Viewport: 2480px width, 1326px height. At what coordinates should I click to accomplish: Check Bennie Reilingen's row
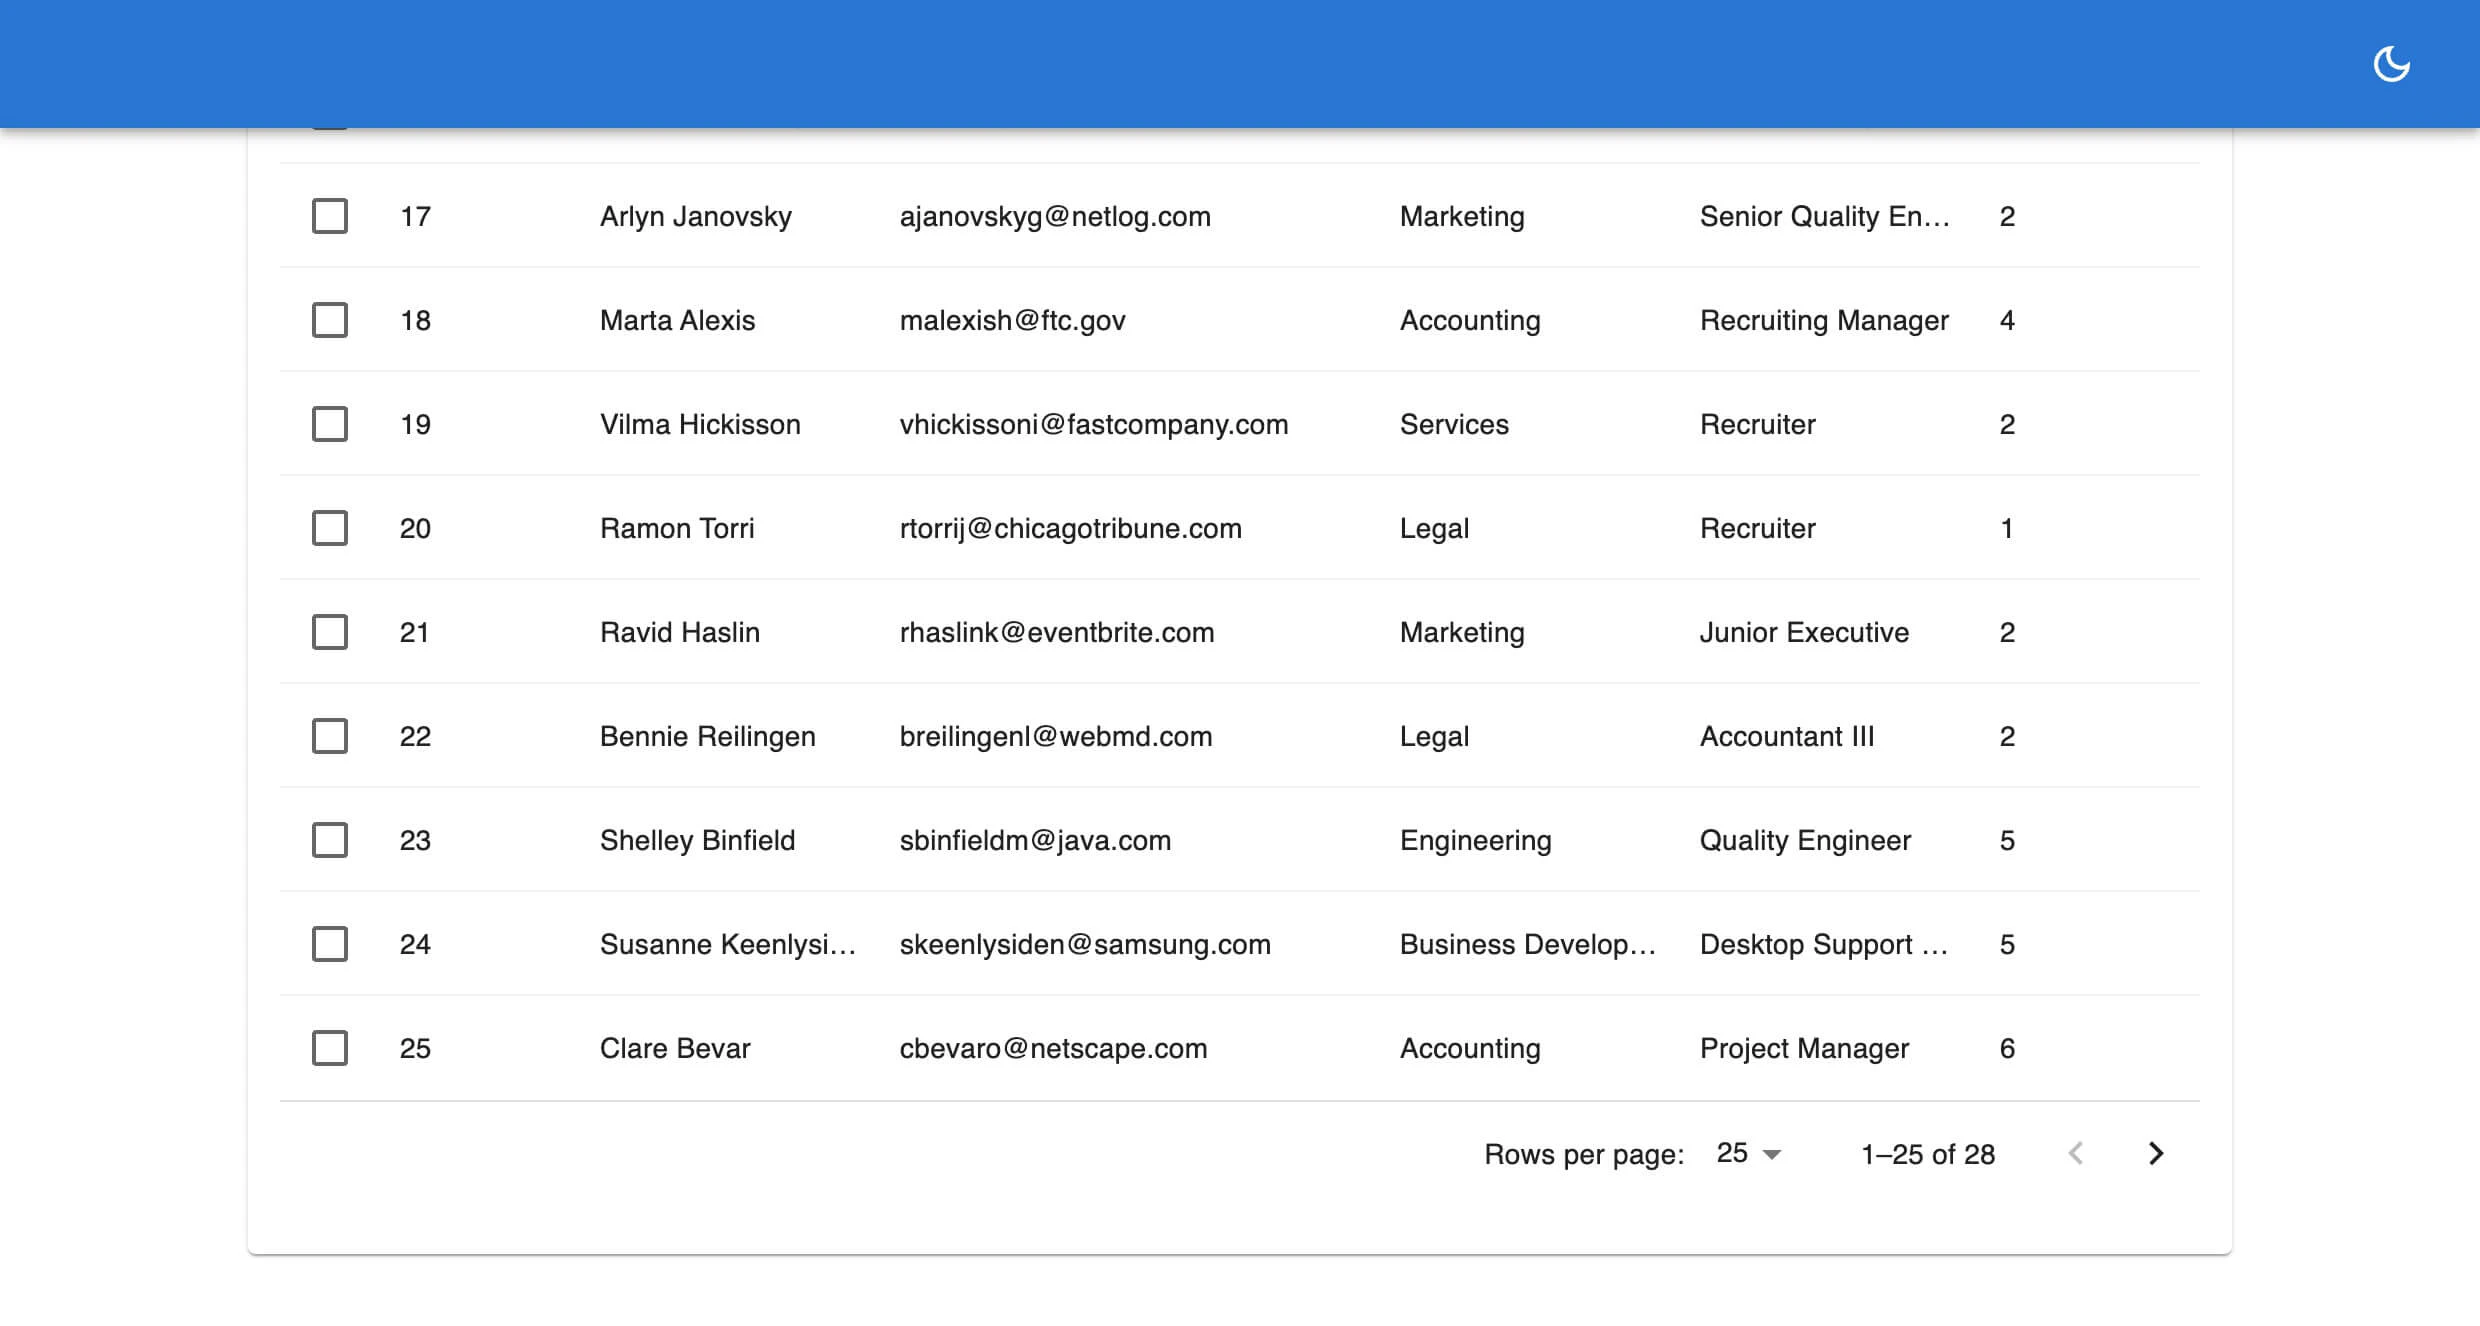329,736
